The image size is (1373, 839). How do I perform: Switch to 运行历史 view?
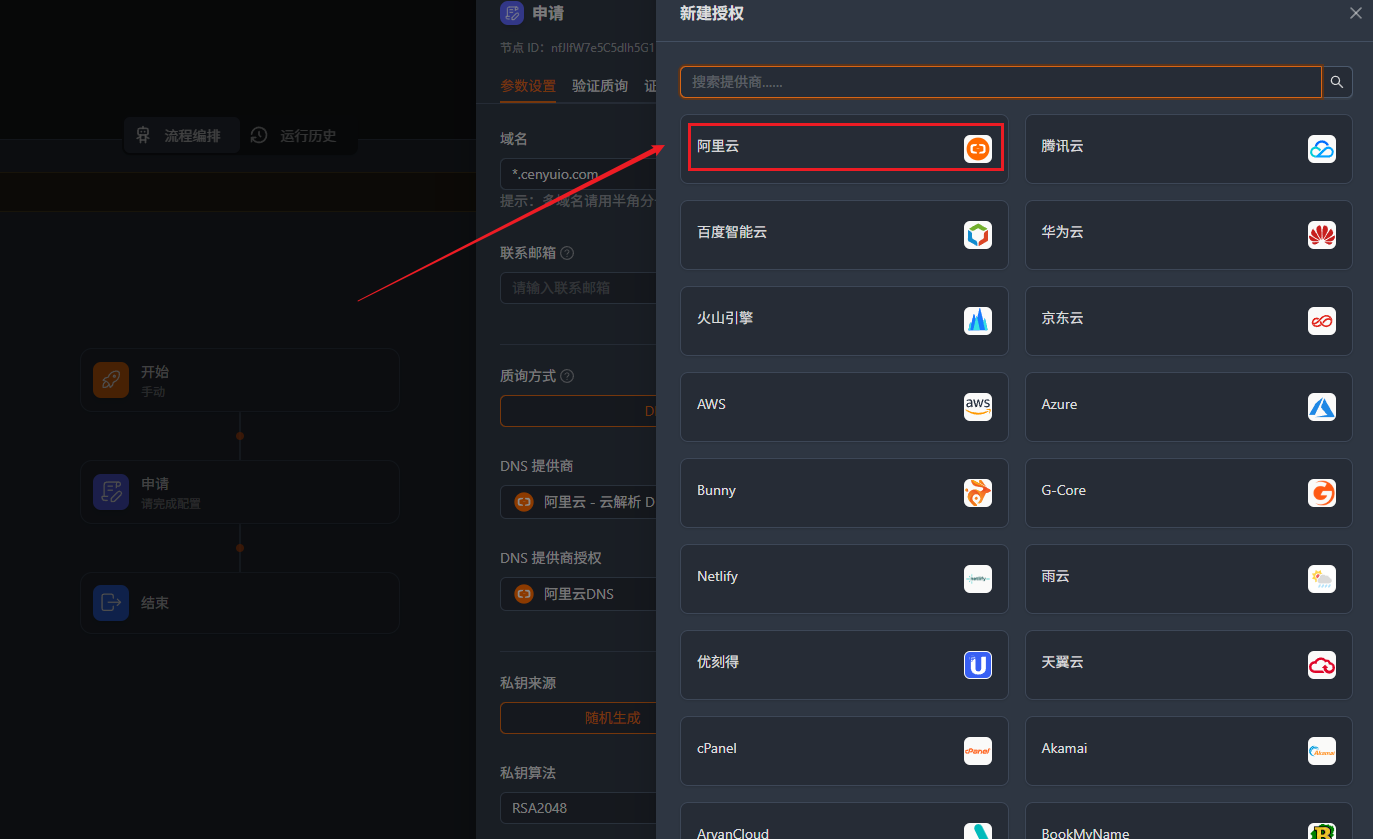[296, 136]
